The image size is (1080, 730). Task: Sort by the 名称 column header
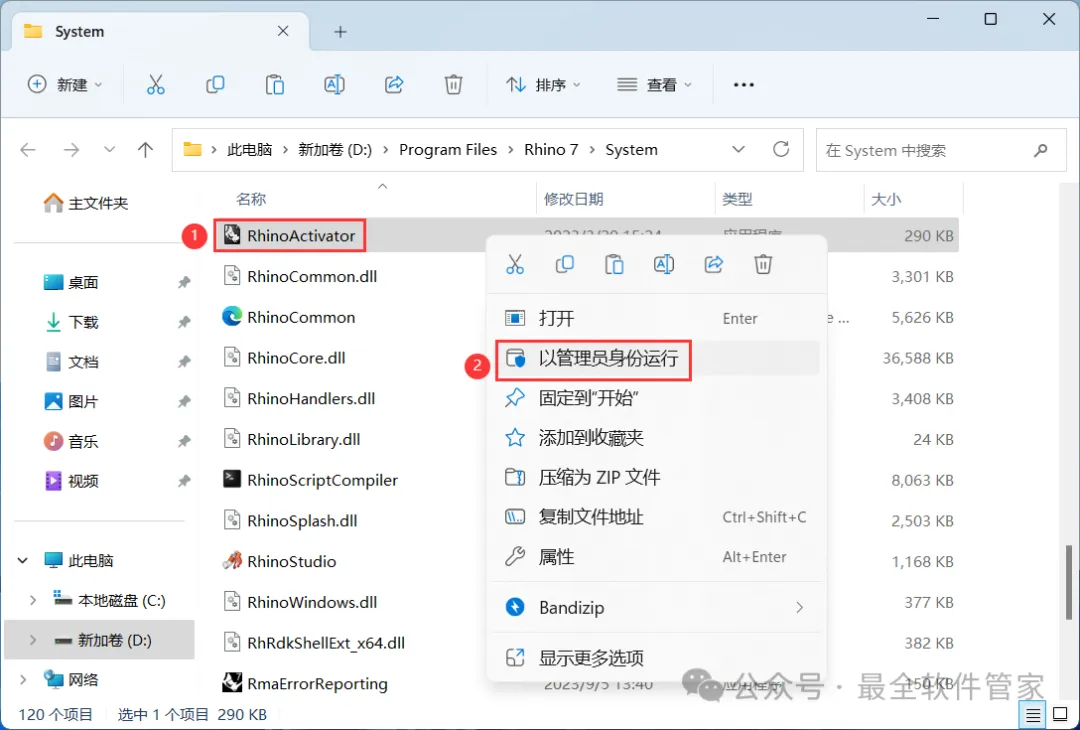(x=251, y=199)
